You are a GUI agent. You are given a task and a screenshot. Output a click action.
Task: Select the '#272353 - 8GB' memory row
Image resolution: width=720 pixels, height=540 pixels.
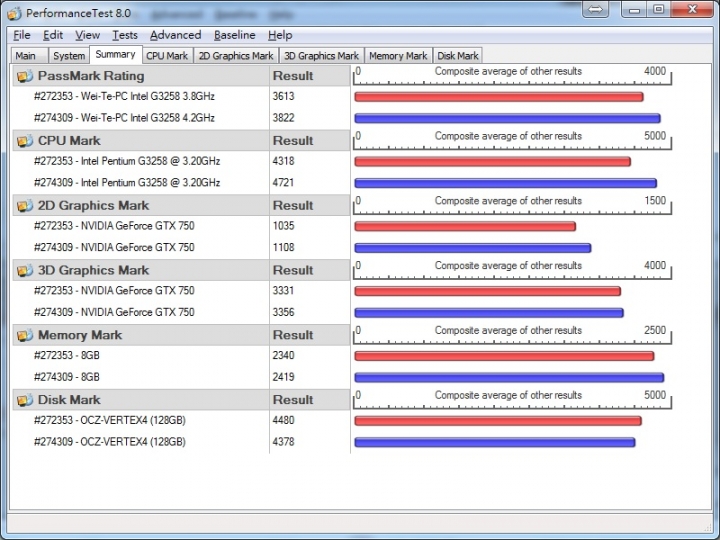(x=67, y=355)
